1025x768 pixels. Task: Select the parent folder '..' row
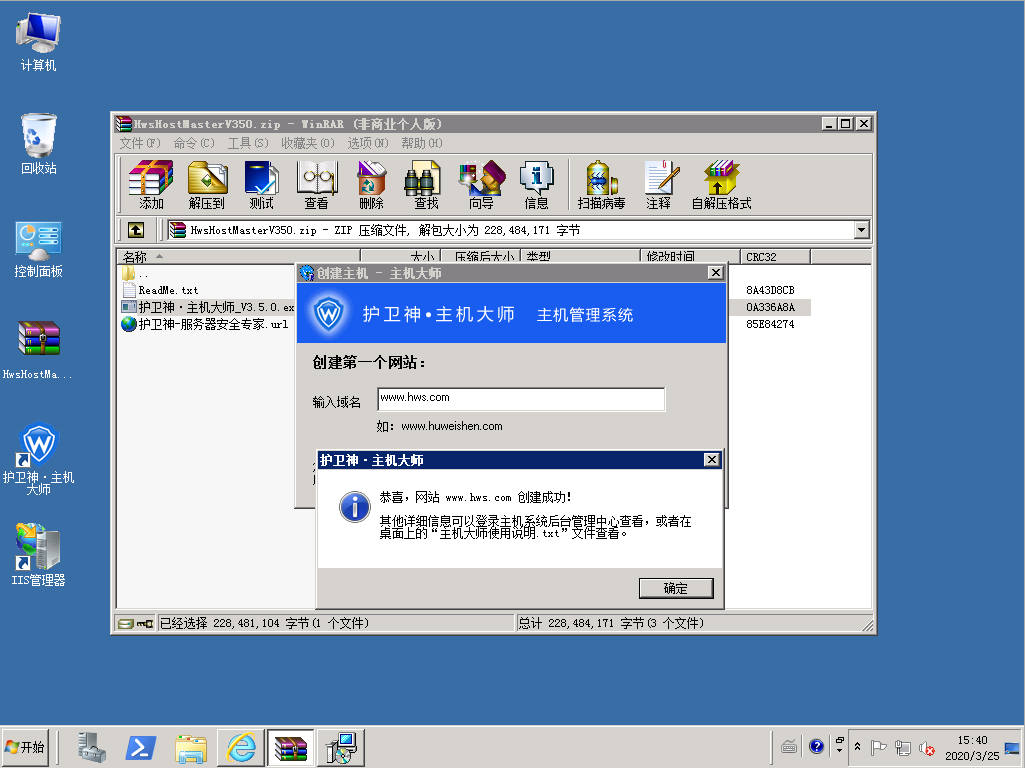click(x=135, y=273)
